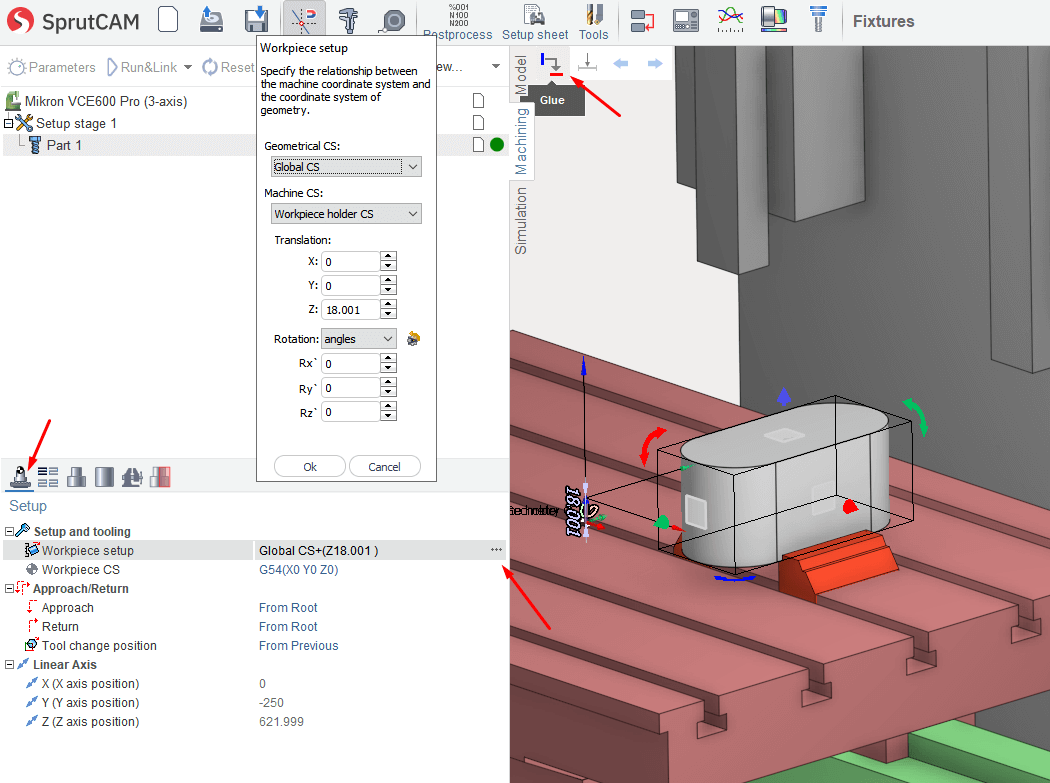Screen dimensions: 1050x783
Task: Select Part 1 in the machining tree
Action: [x=64, y=145]
